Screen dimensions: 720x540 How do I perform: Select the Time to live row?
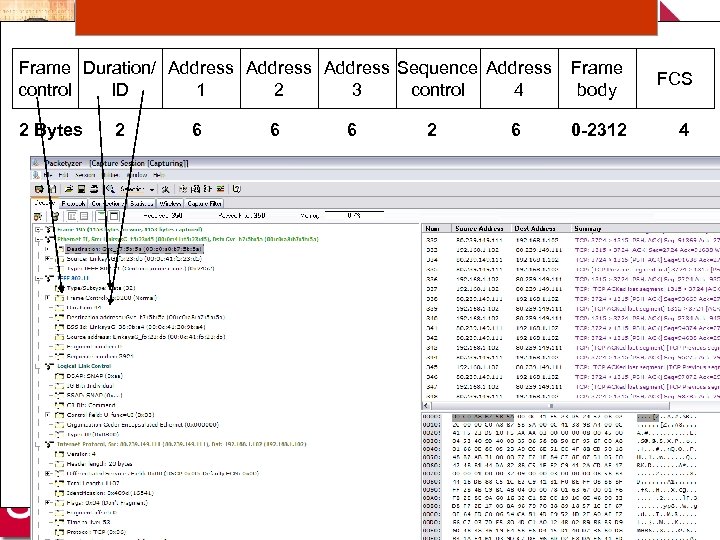[88, 523]
